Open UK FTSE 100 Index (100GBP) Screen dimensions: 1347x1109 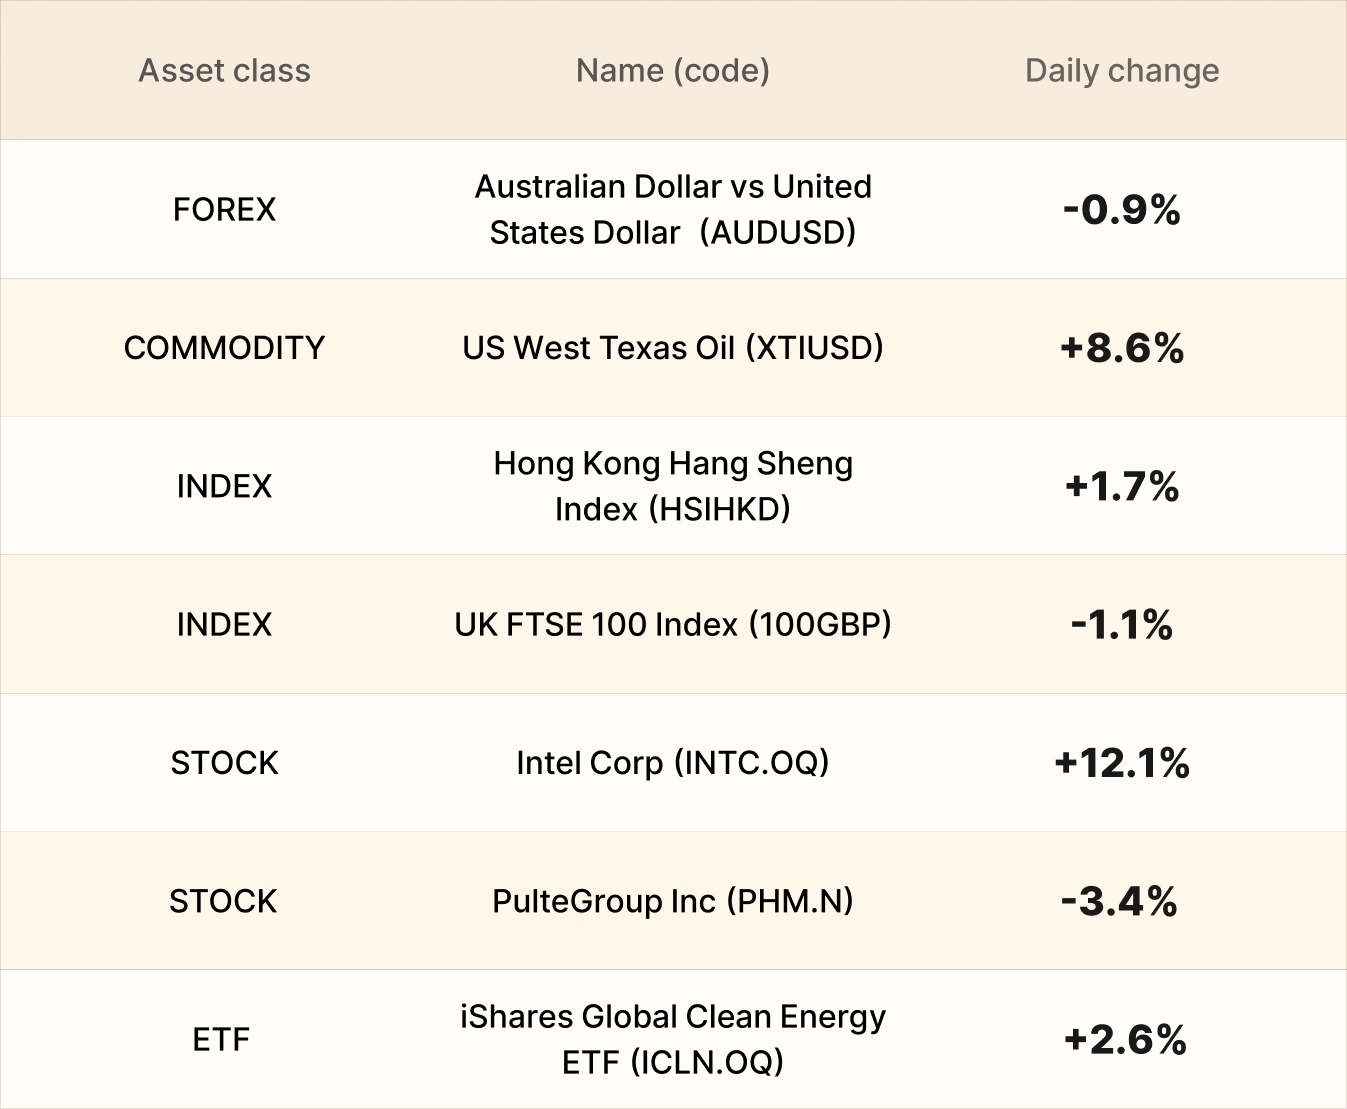point(673,625)
